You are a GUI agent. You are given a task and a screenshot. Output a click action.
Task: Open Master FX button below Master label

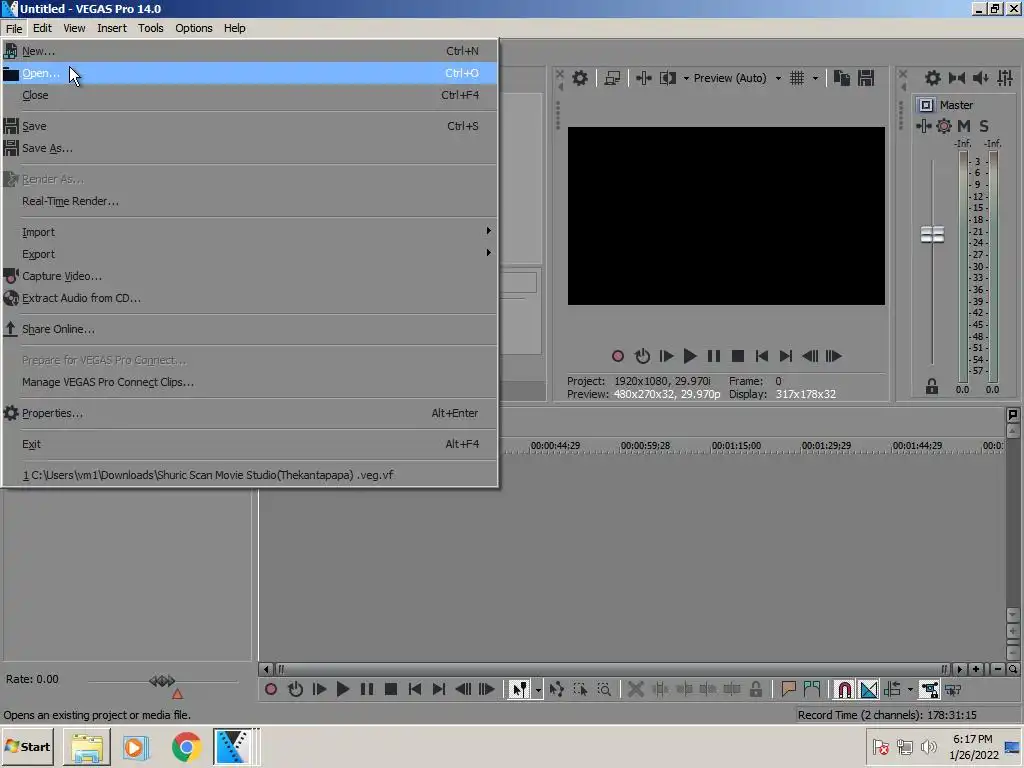[923, 126]
